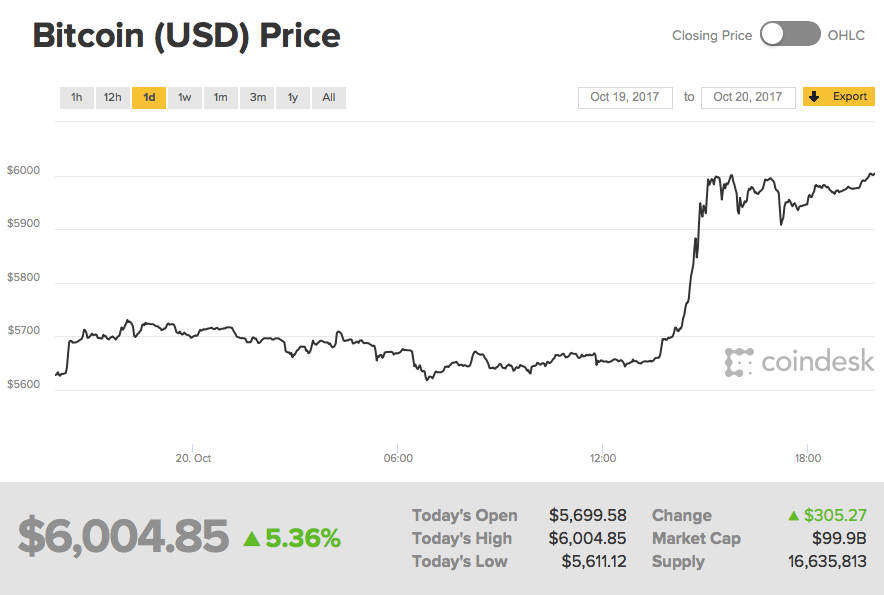Switch to the 1m chart view
This screenshot has width=884, height=595.
click(x=221, y=97)
